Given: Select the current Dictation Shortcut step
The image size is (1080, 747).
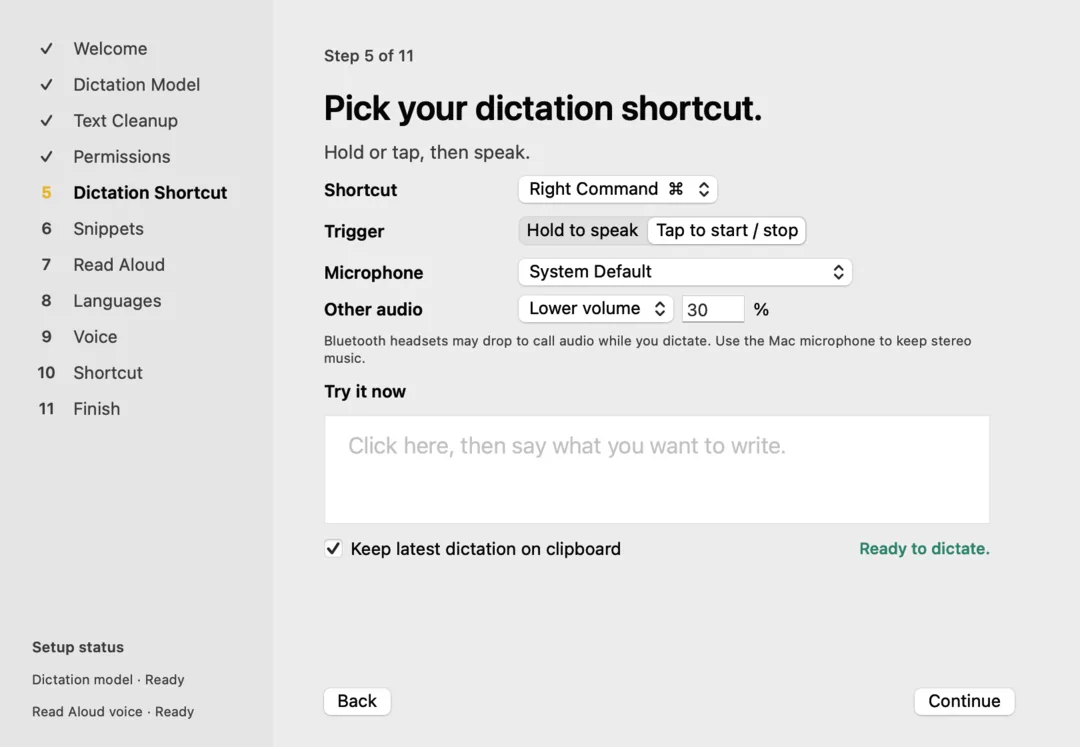Looking at the screenshot, I should tap(150, 193).
